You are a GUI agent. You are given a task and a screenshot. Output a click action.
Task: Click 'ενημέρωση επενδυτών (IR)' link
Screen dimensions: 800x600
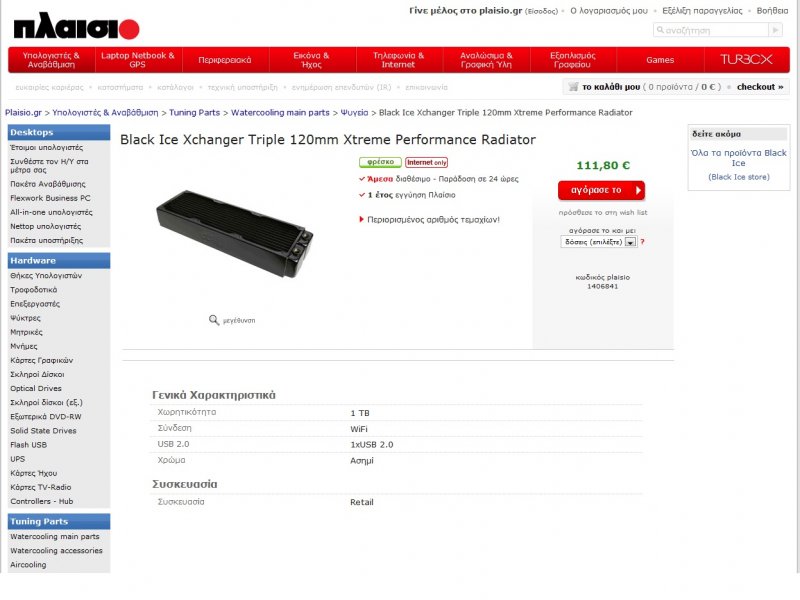coord(341,87)
